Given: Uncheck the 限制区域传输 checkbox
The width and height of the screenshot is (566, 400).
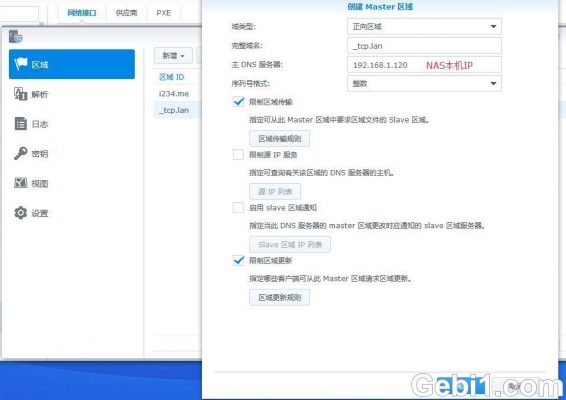Looking at the screenshot, I should point(238,101).
